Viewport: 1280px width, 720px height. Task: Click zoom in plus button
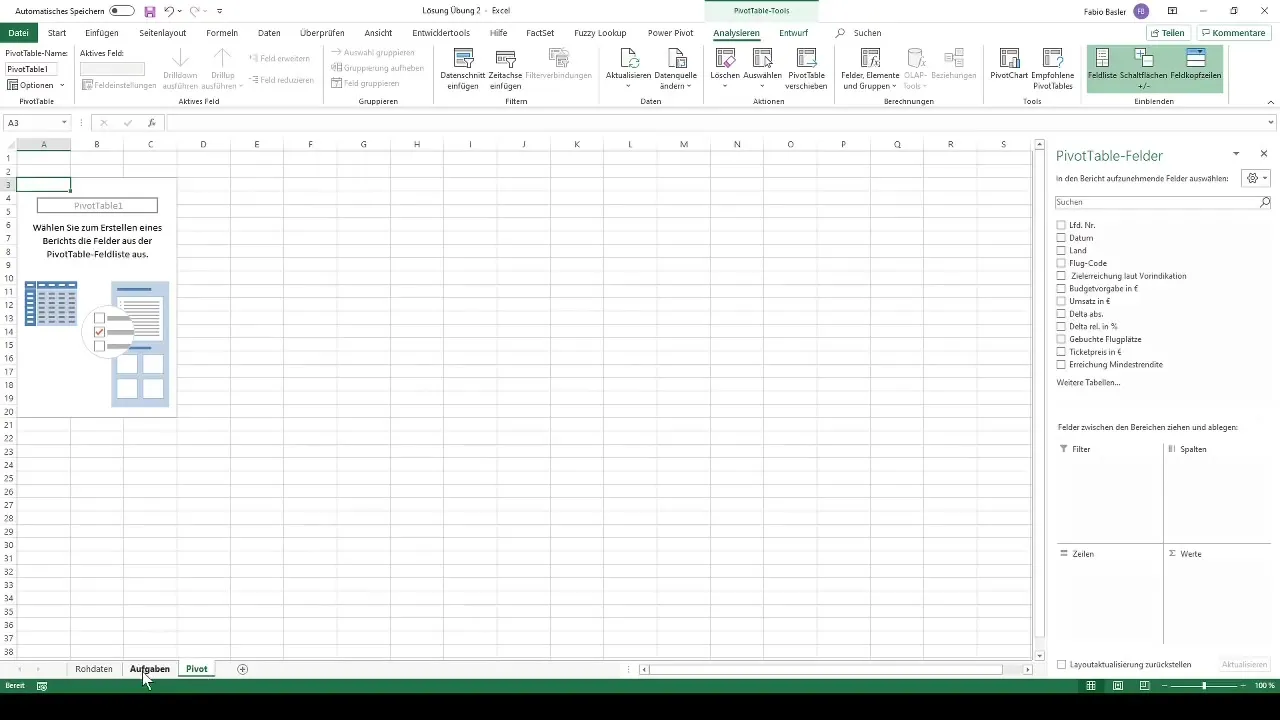click(1245, 686)
